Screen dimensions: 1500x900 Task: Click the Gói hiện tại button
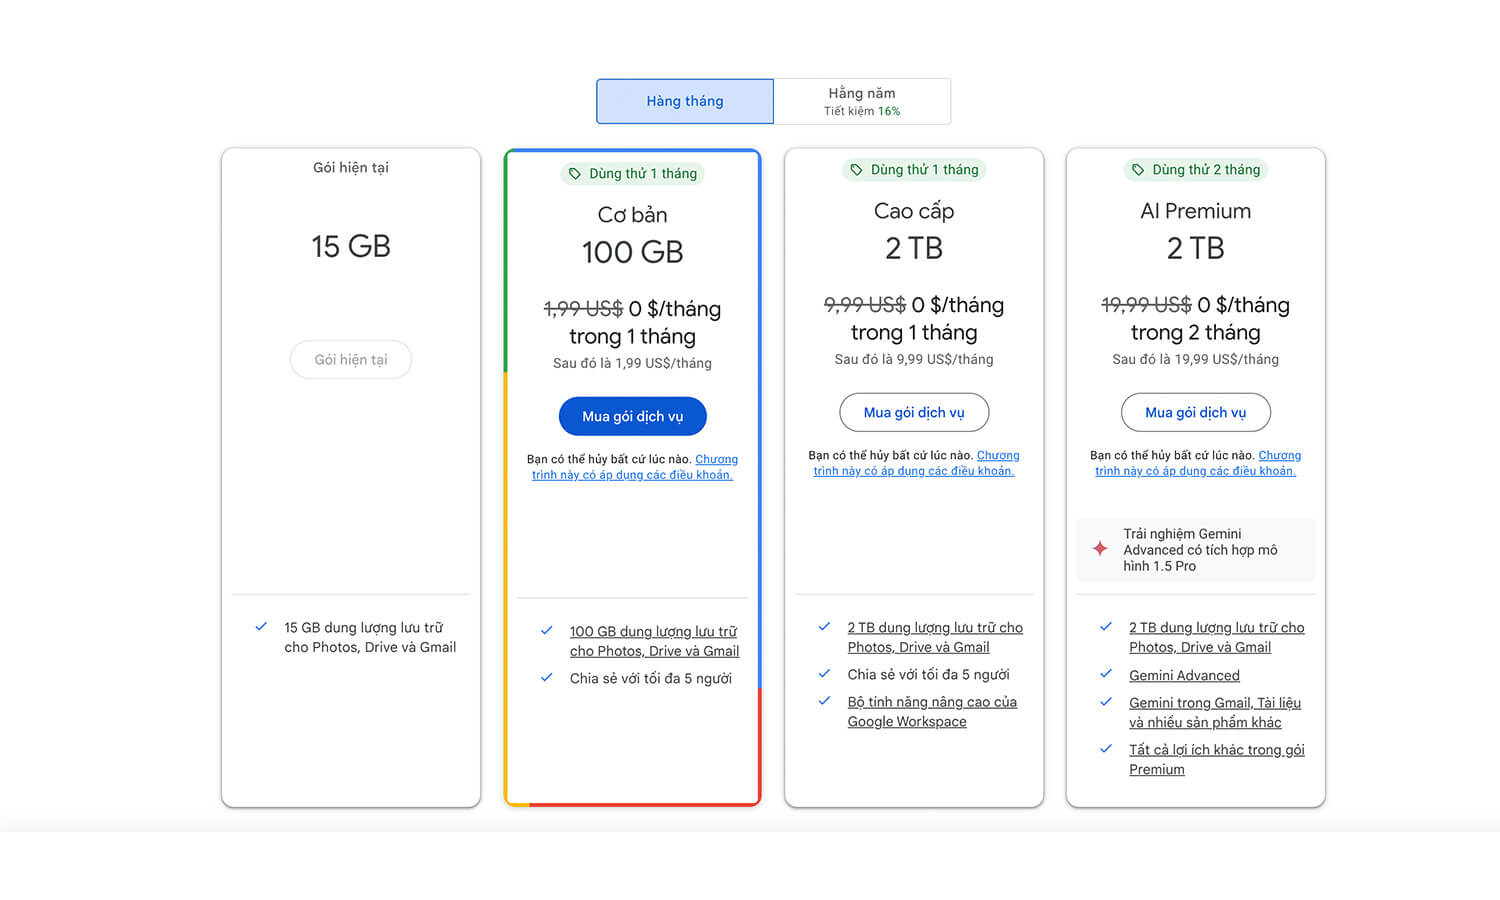point(350,359)
